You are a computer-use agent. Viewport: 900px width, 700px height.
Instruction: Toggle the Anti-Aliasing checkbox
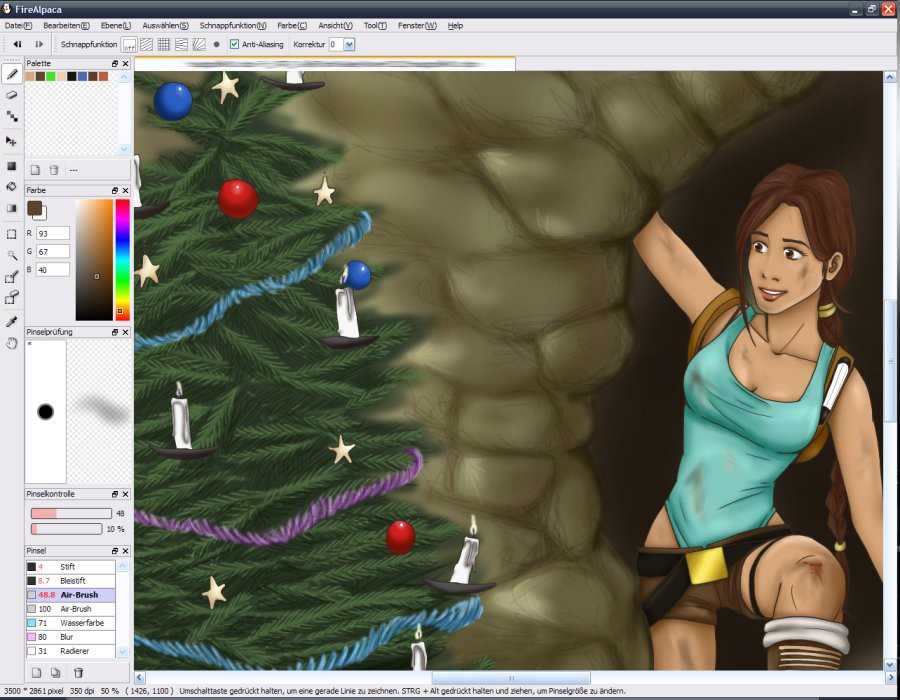pyautogui.click(x=234, y=44)
